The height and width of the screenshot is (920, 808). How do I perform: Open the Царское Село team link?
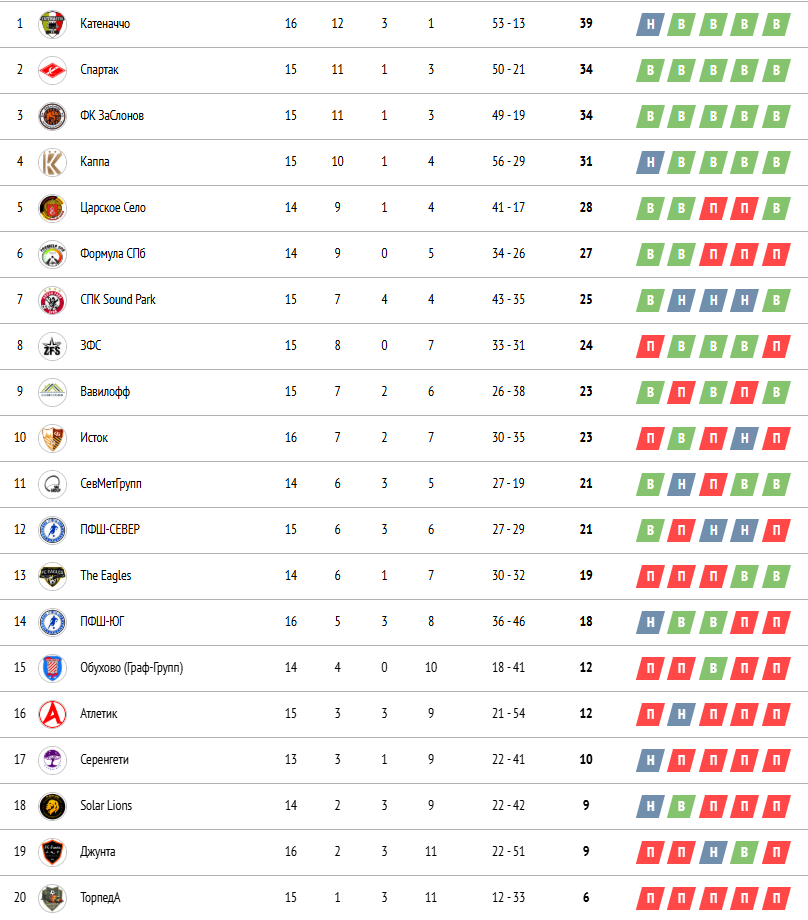click(113, 208)
